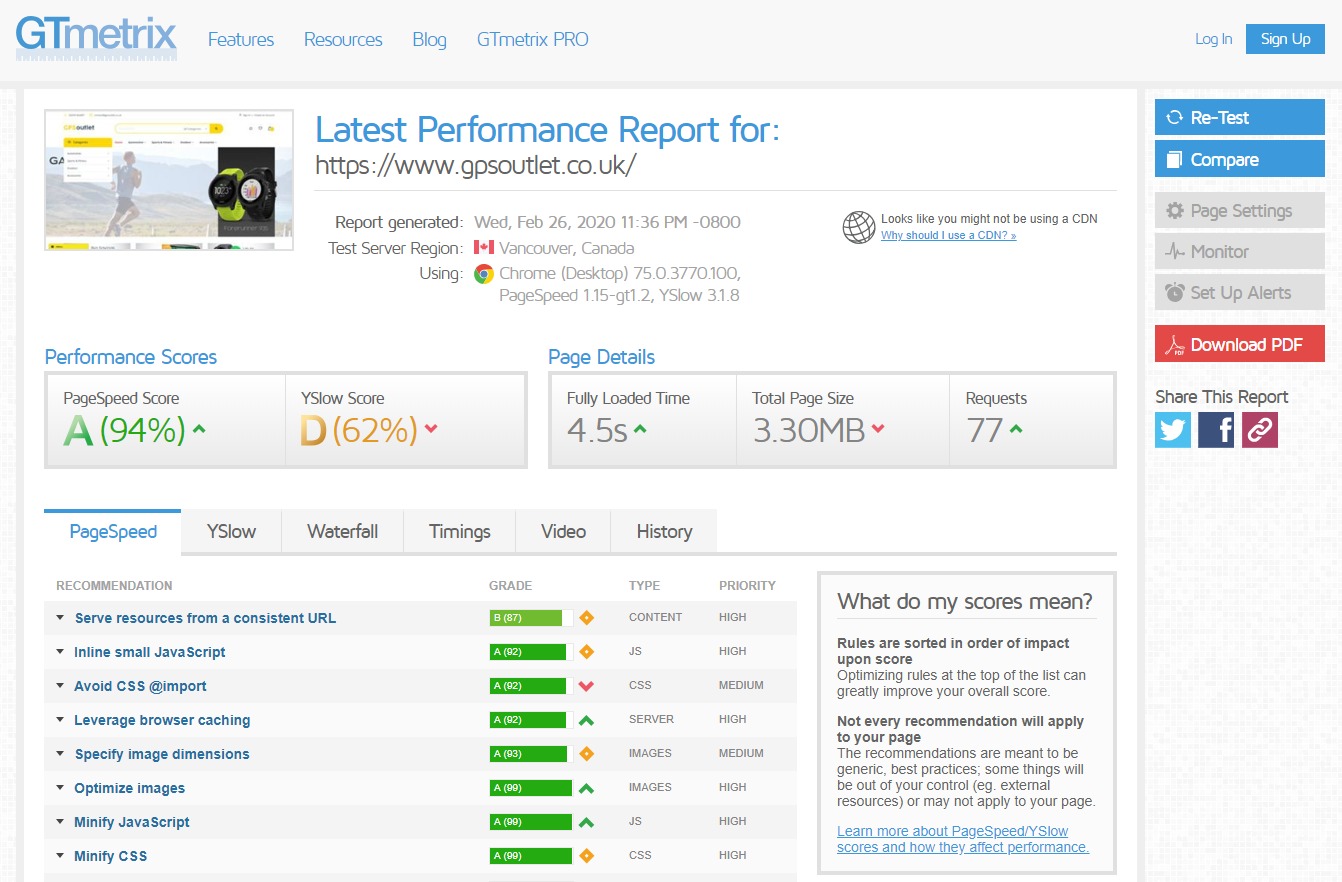Click Download PDF button

(x=1239, y=345)
